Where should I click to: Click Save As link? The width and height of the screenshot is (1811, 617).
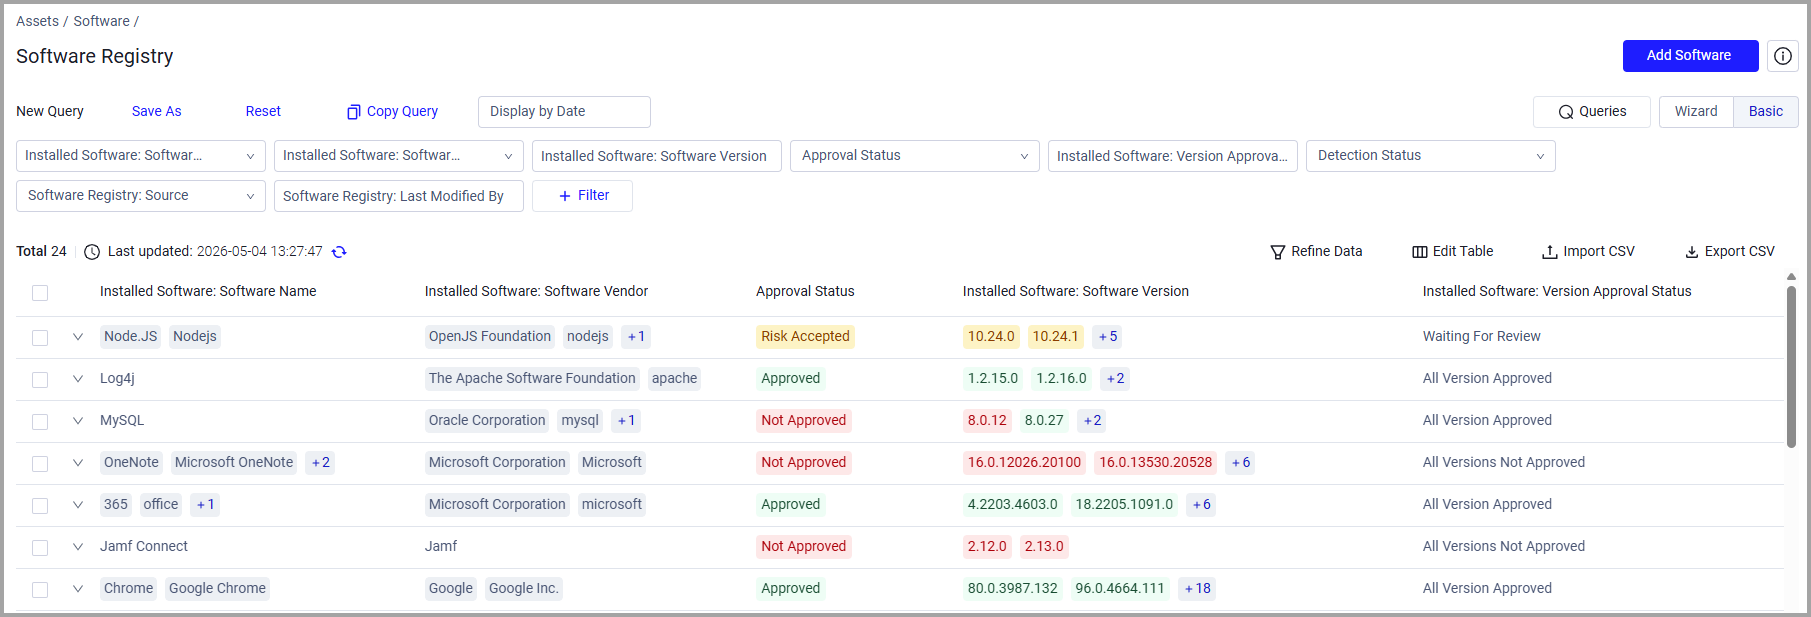click(x=157, y=112)
